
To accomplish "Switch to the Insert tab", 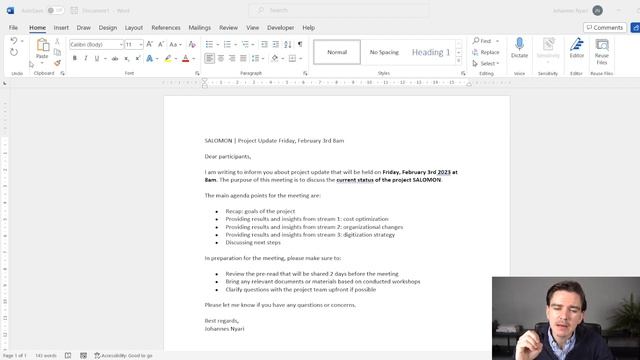I will 61,28.
